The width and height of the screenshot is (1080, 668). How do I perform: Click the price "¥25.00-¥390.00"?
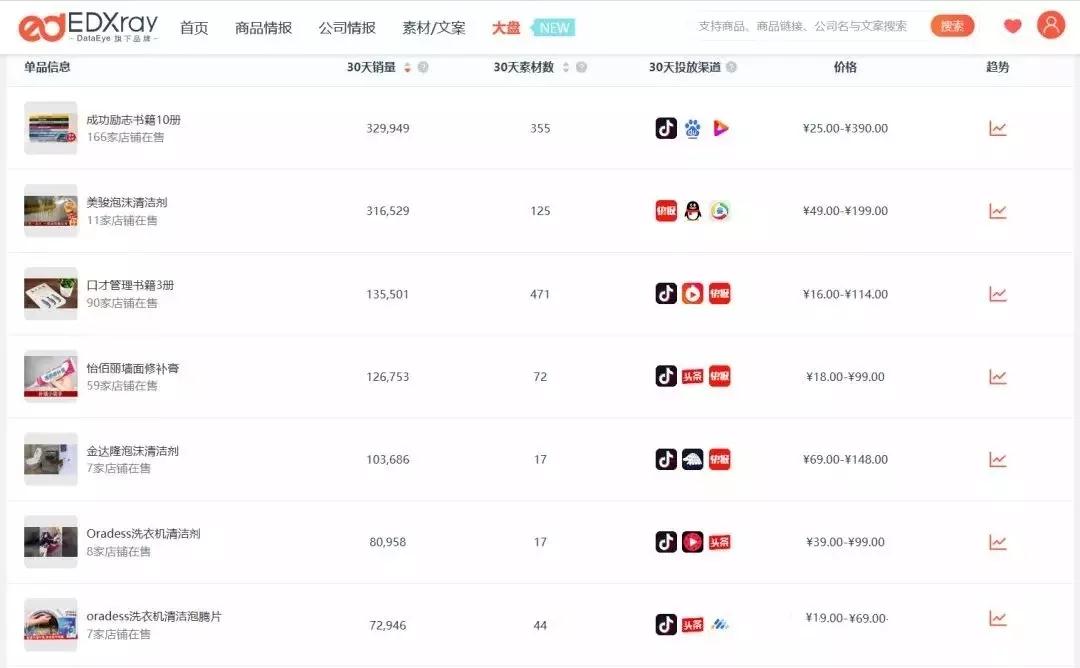[845, 128]
